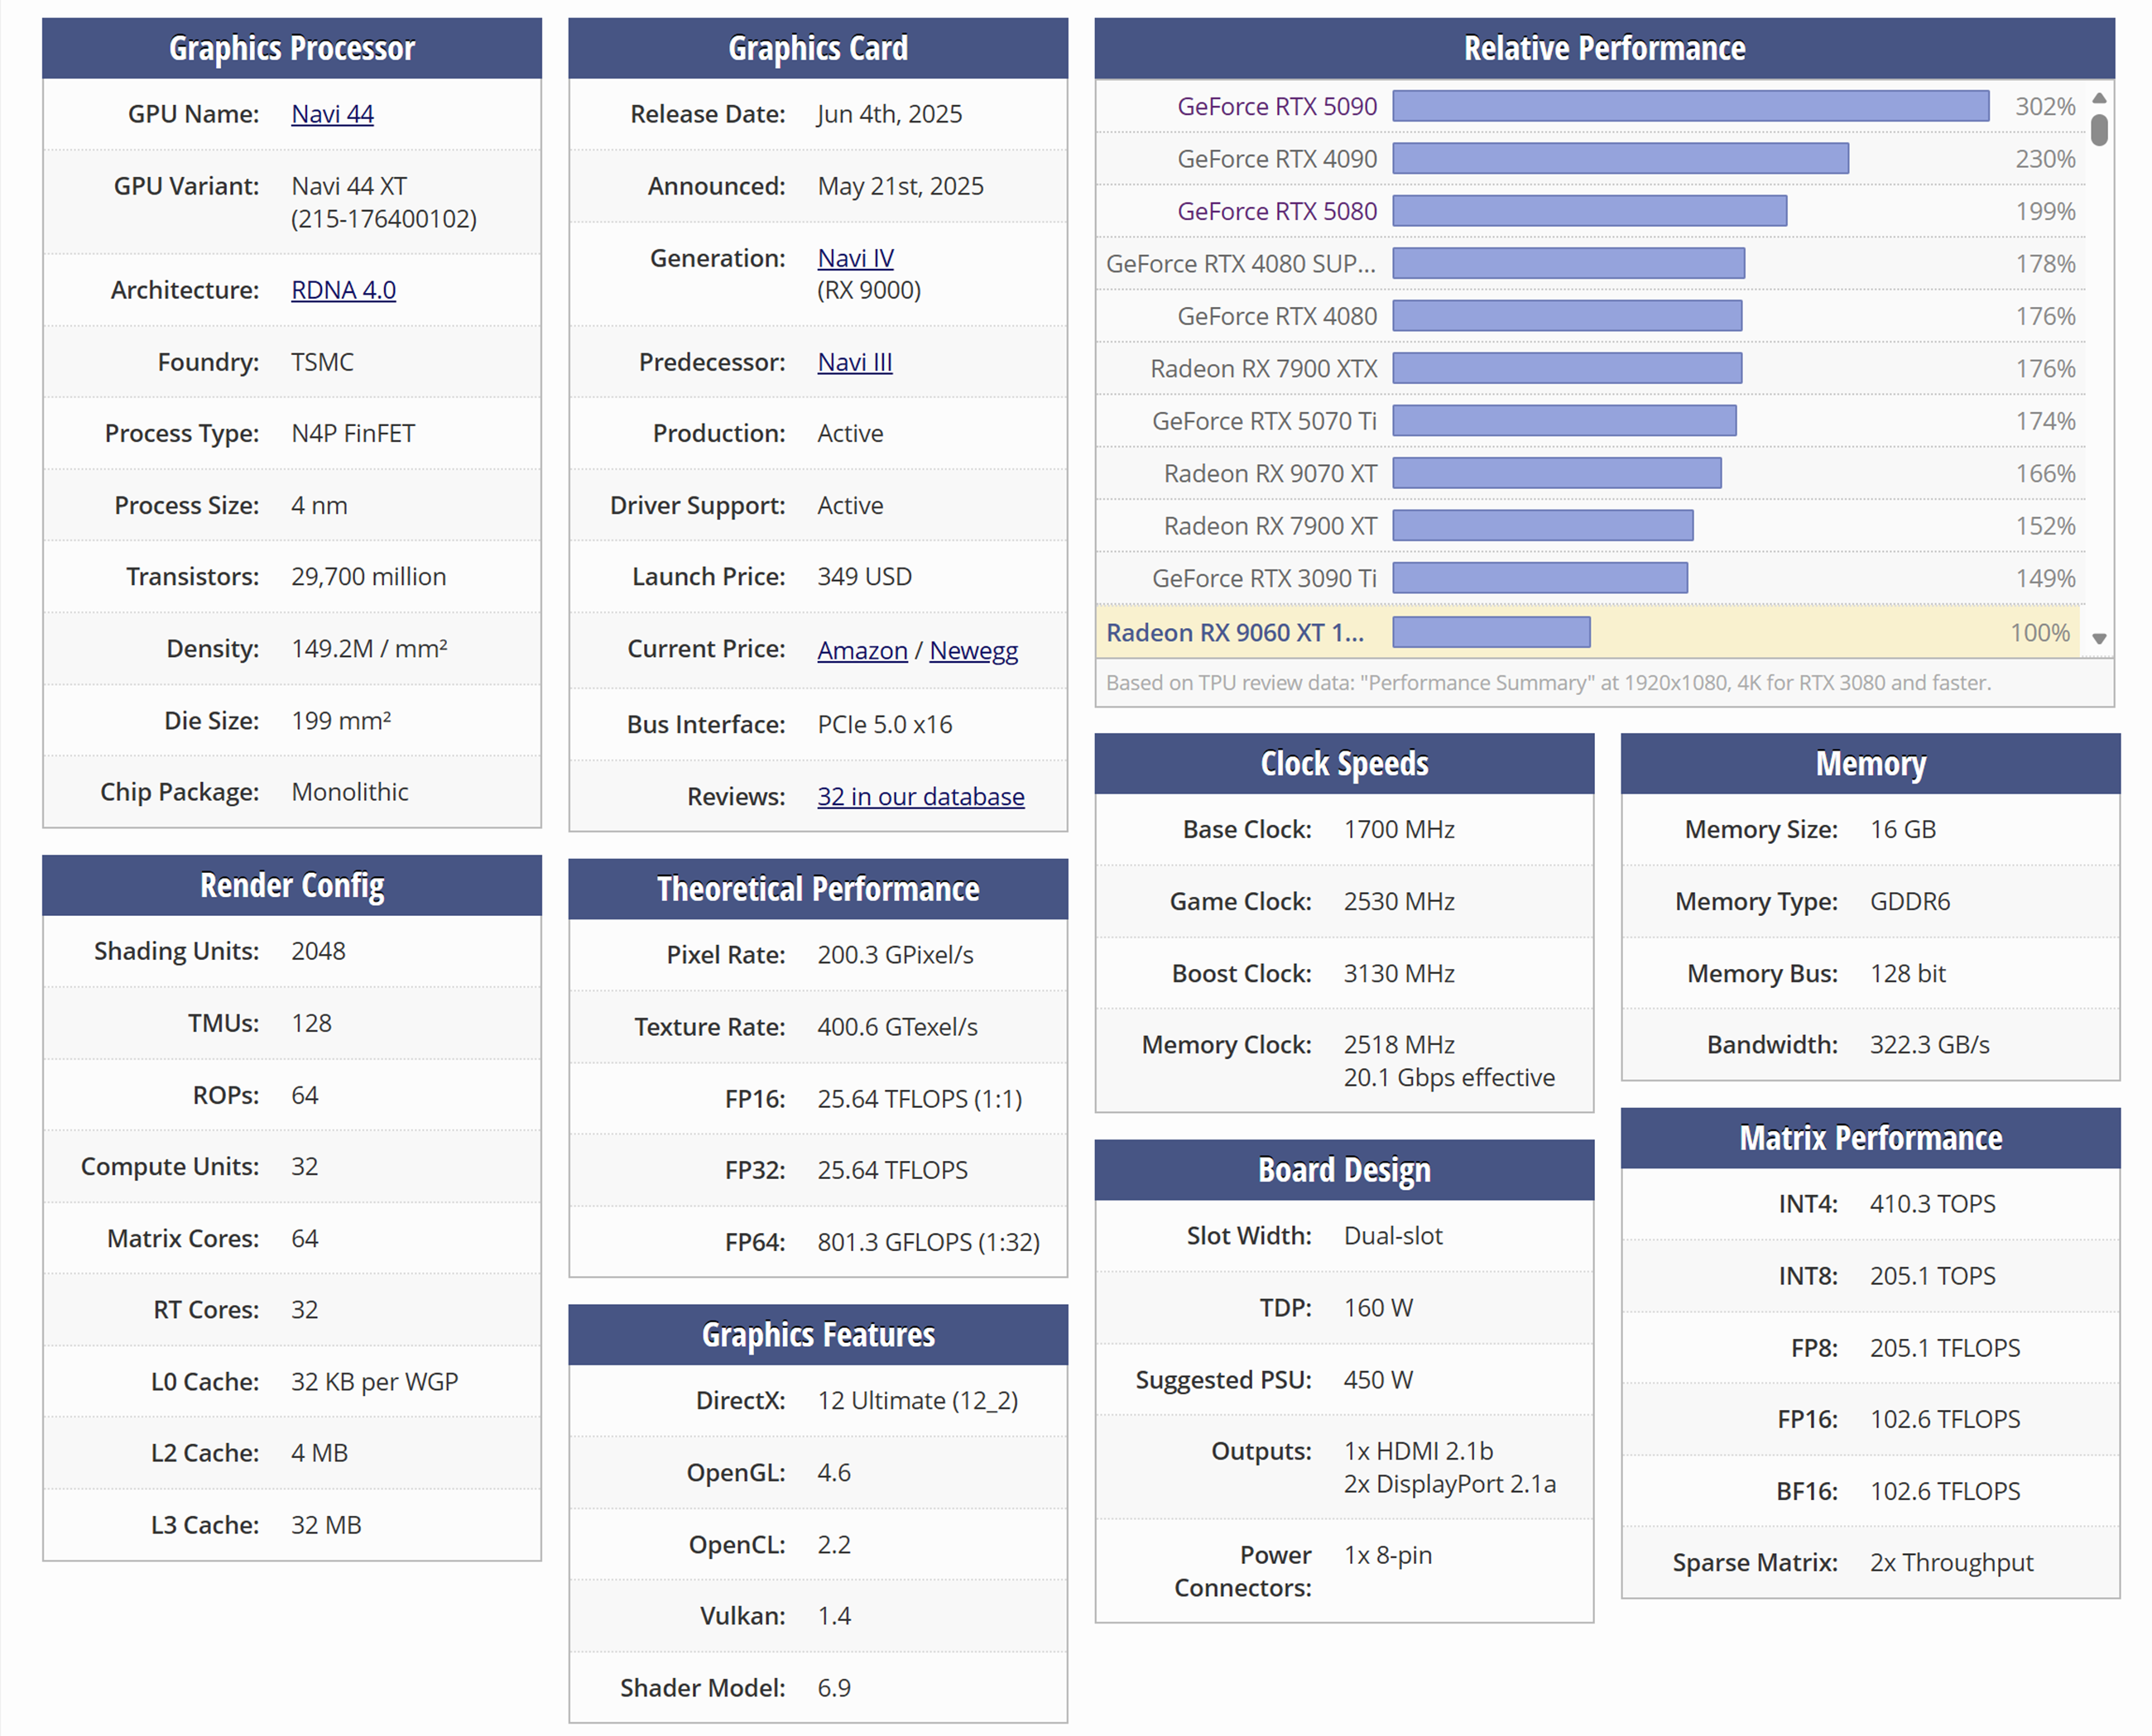Click the scroll-down arrow in Relative Performance
The width and height of the screenshot is (2152, 1736).
click(x=2100, y=639)
